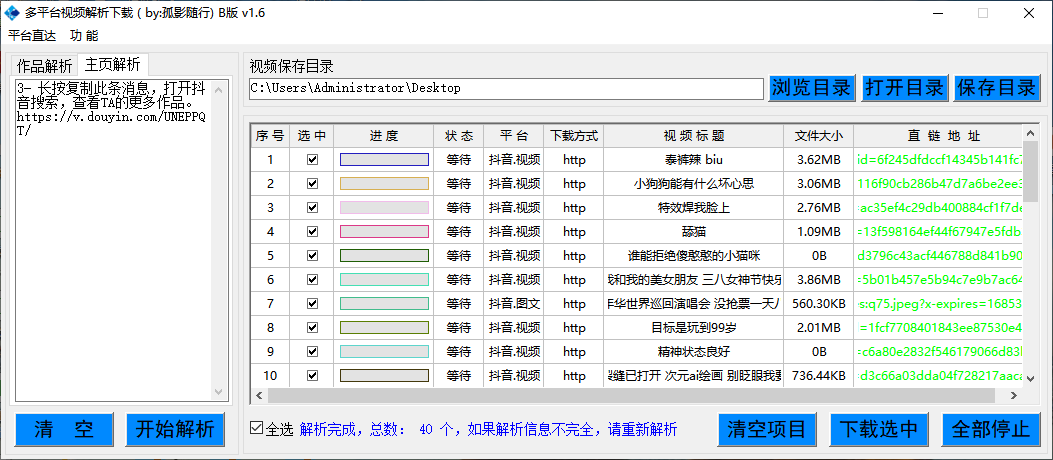Click the 打开目录 button

tap(904, 87)
